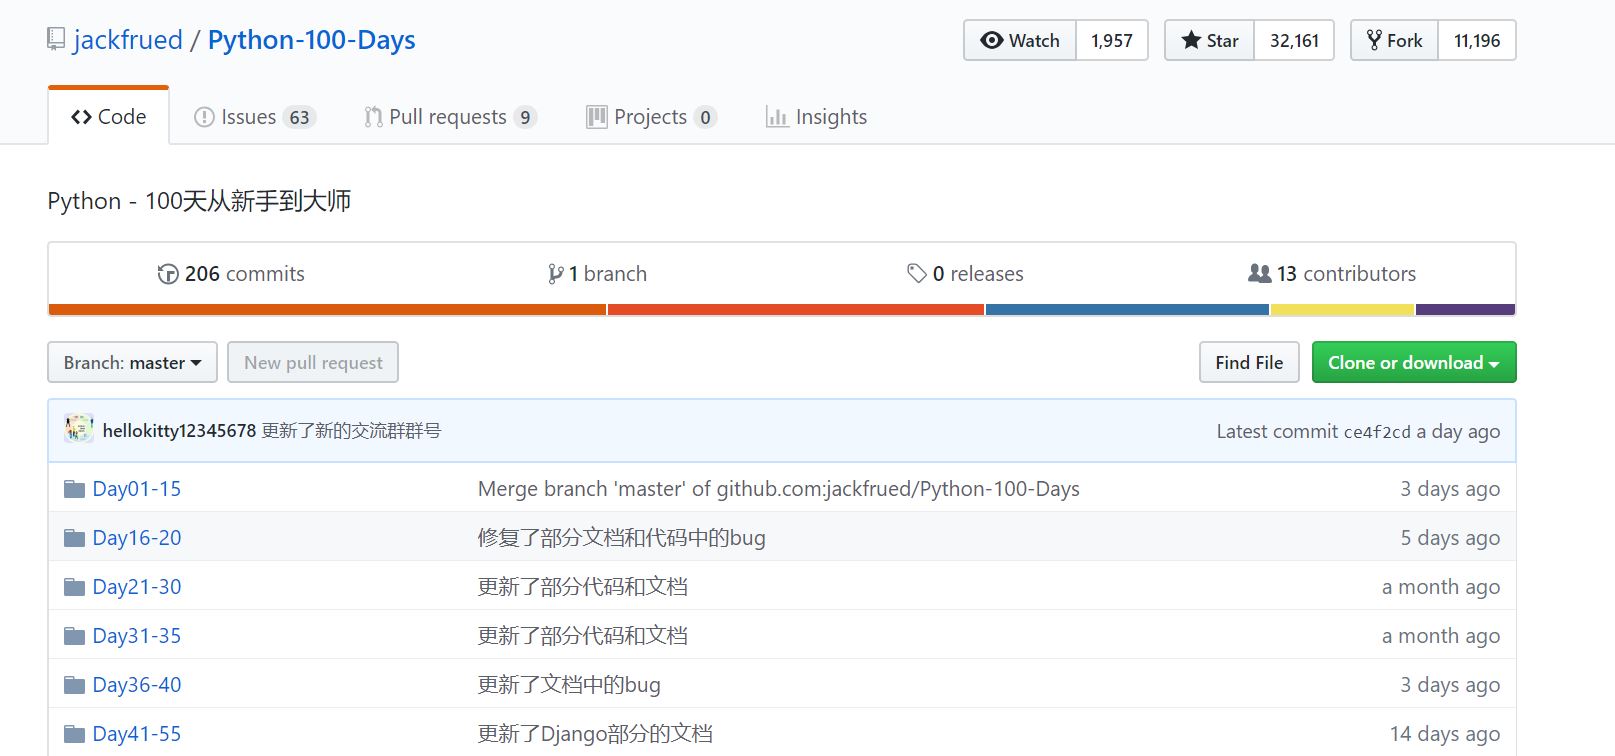Click the commits history clock icon
The image size is (1615, 756).
pyautogui.click(x=167, y=274)
